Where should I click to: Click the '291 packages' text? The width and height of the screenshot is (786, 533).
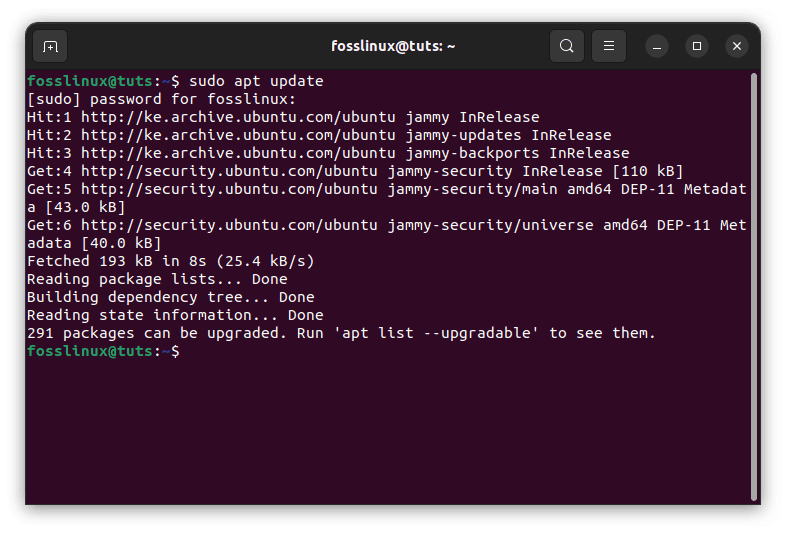click(81, 333)
